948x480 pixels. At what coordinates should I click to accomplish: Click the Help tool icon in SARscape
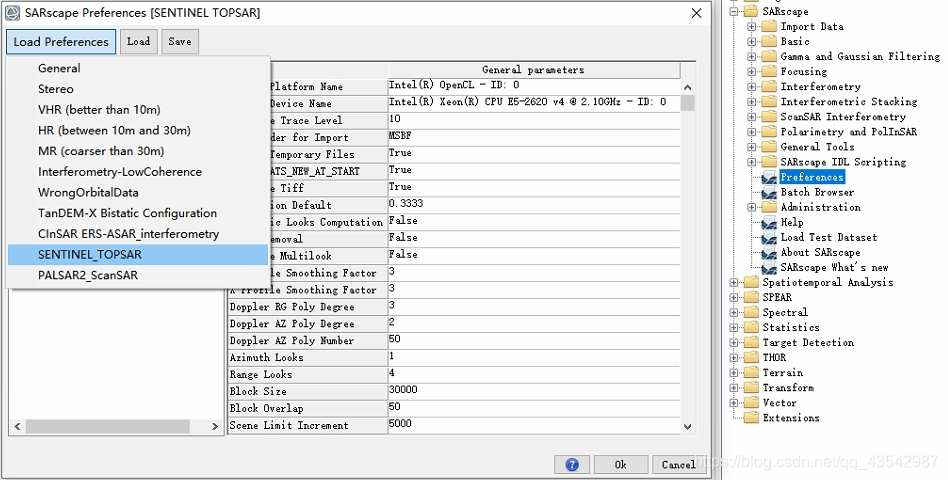point(769,223)
